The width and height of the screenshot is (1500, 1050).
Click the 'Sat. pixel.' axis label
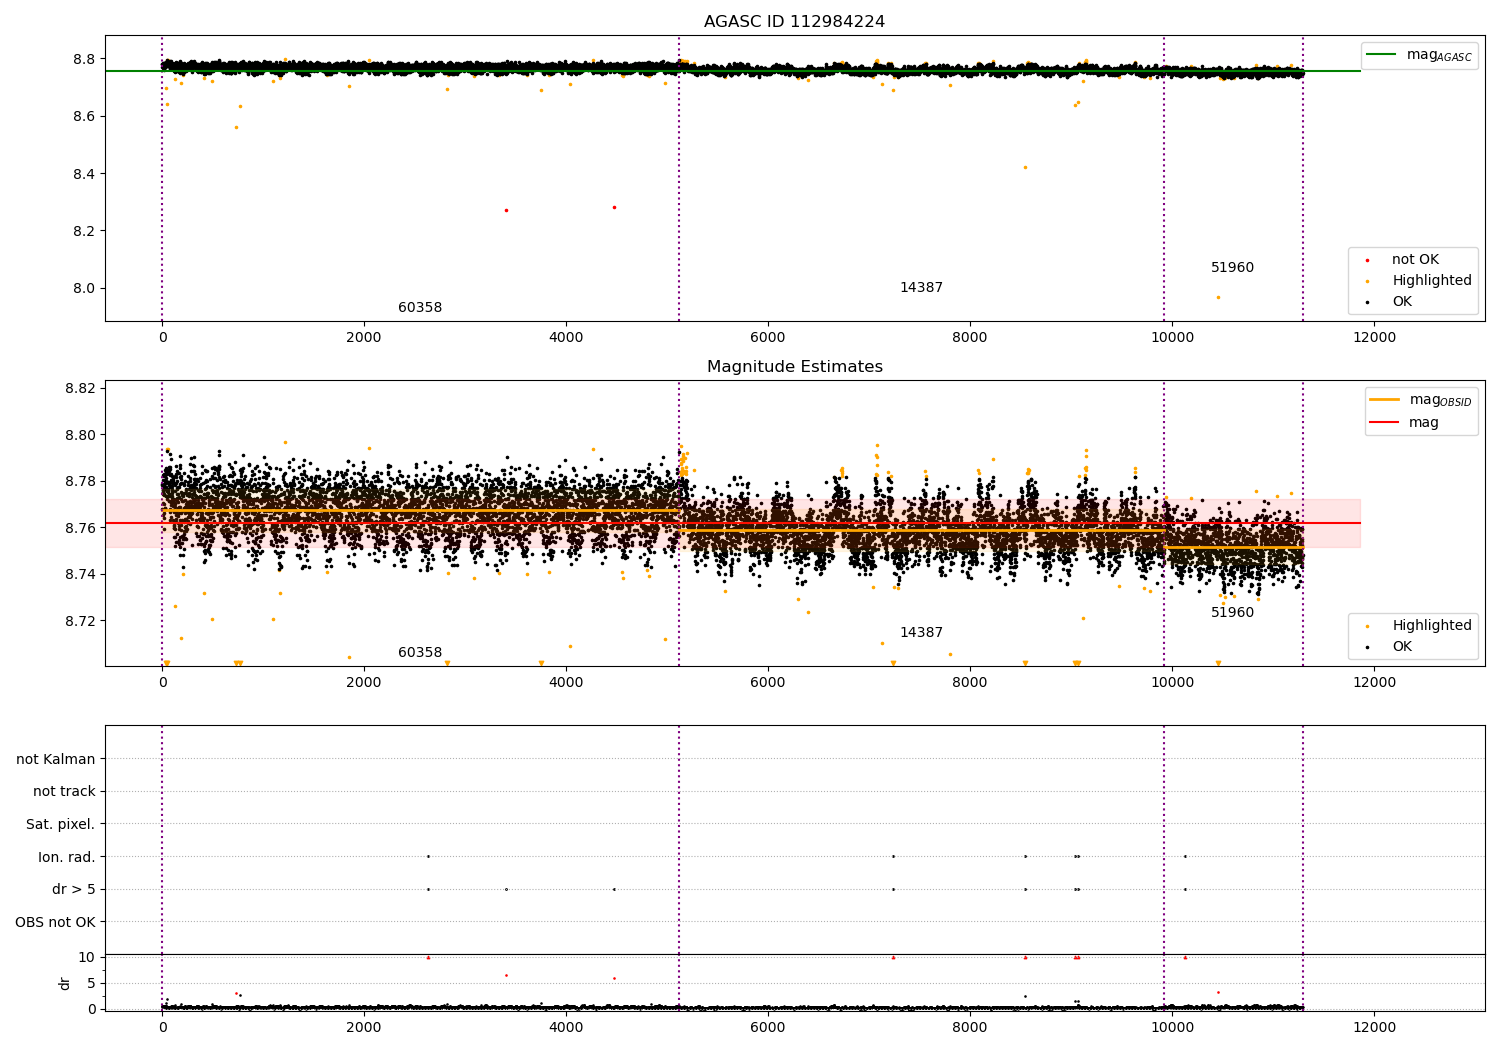pyautogui.click(x=60, y=825)
